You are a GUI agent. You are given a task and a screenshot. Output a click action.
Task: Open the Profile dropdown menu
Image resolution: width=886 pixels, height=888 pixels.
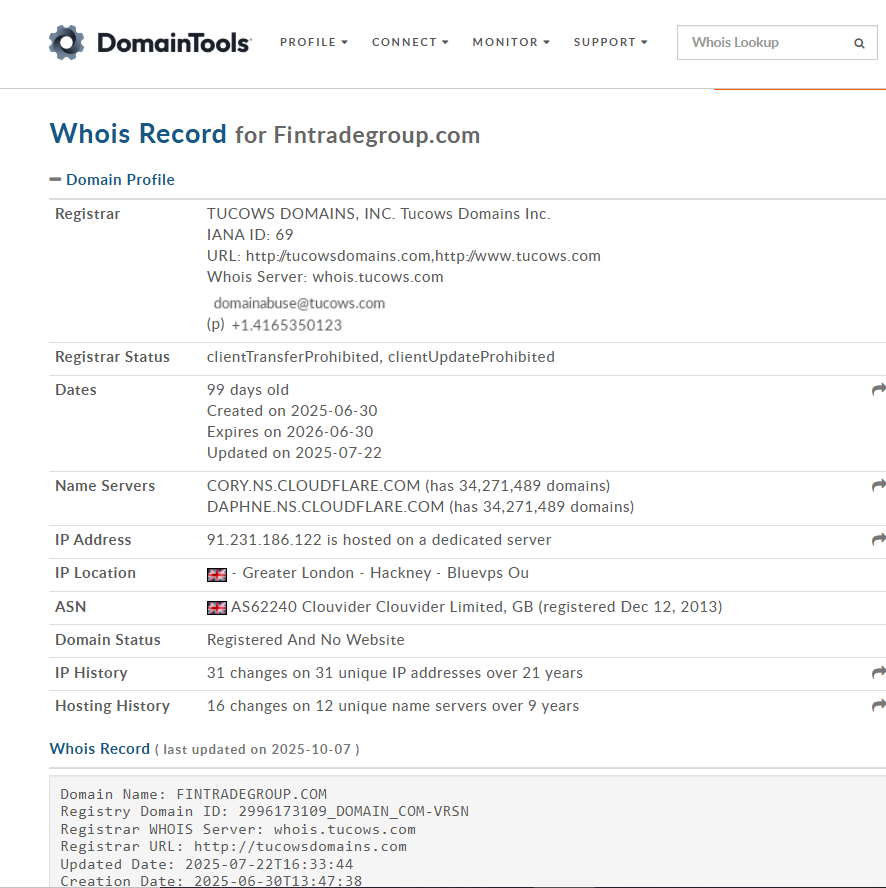[x=314, y=42]
